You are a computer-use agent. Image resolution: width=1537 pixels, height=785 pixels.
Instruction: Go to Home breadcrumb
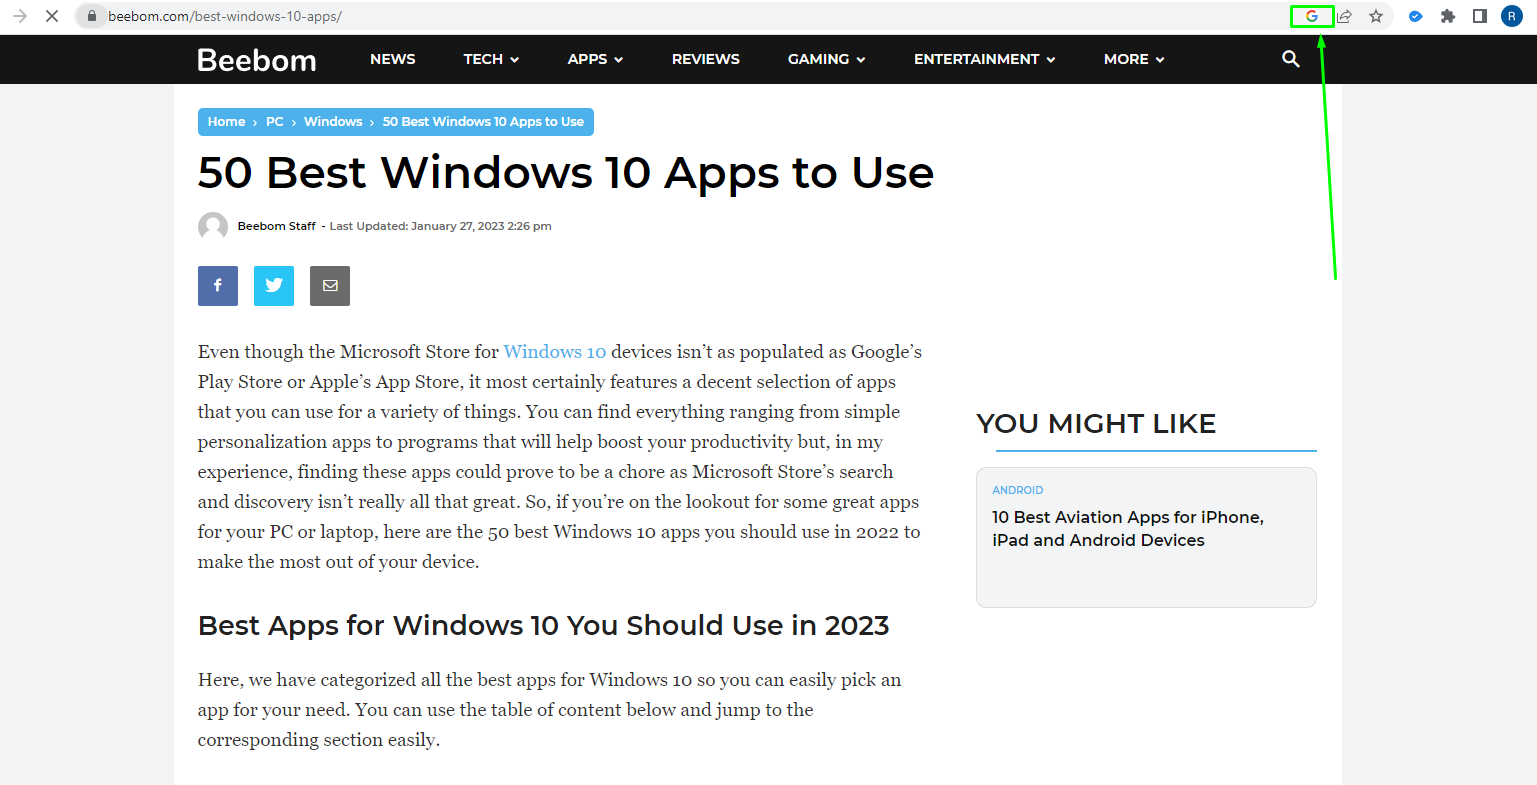(x=227, y=122)
